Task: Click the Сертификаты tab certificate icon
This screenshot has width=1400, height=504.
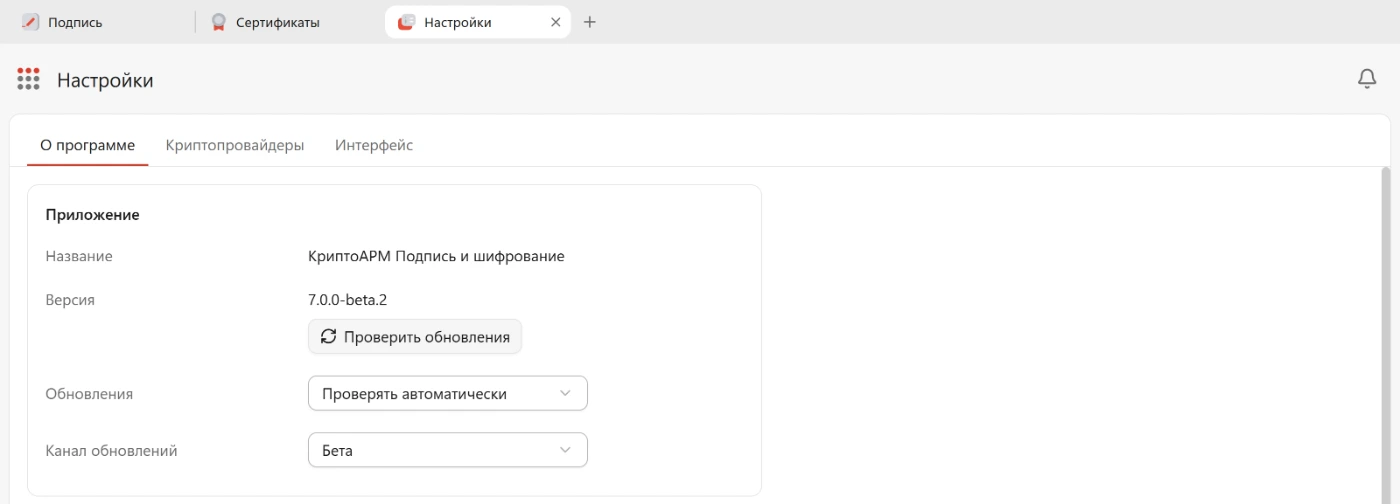Action: (x=218, y=22)
